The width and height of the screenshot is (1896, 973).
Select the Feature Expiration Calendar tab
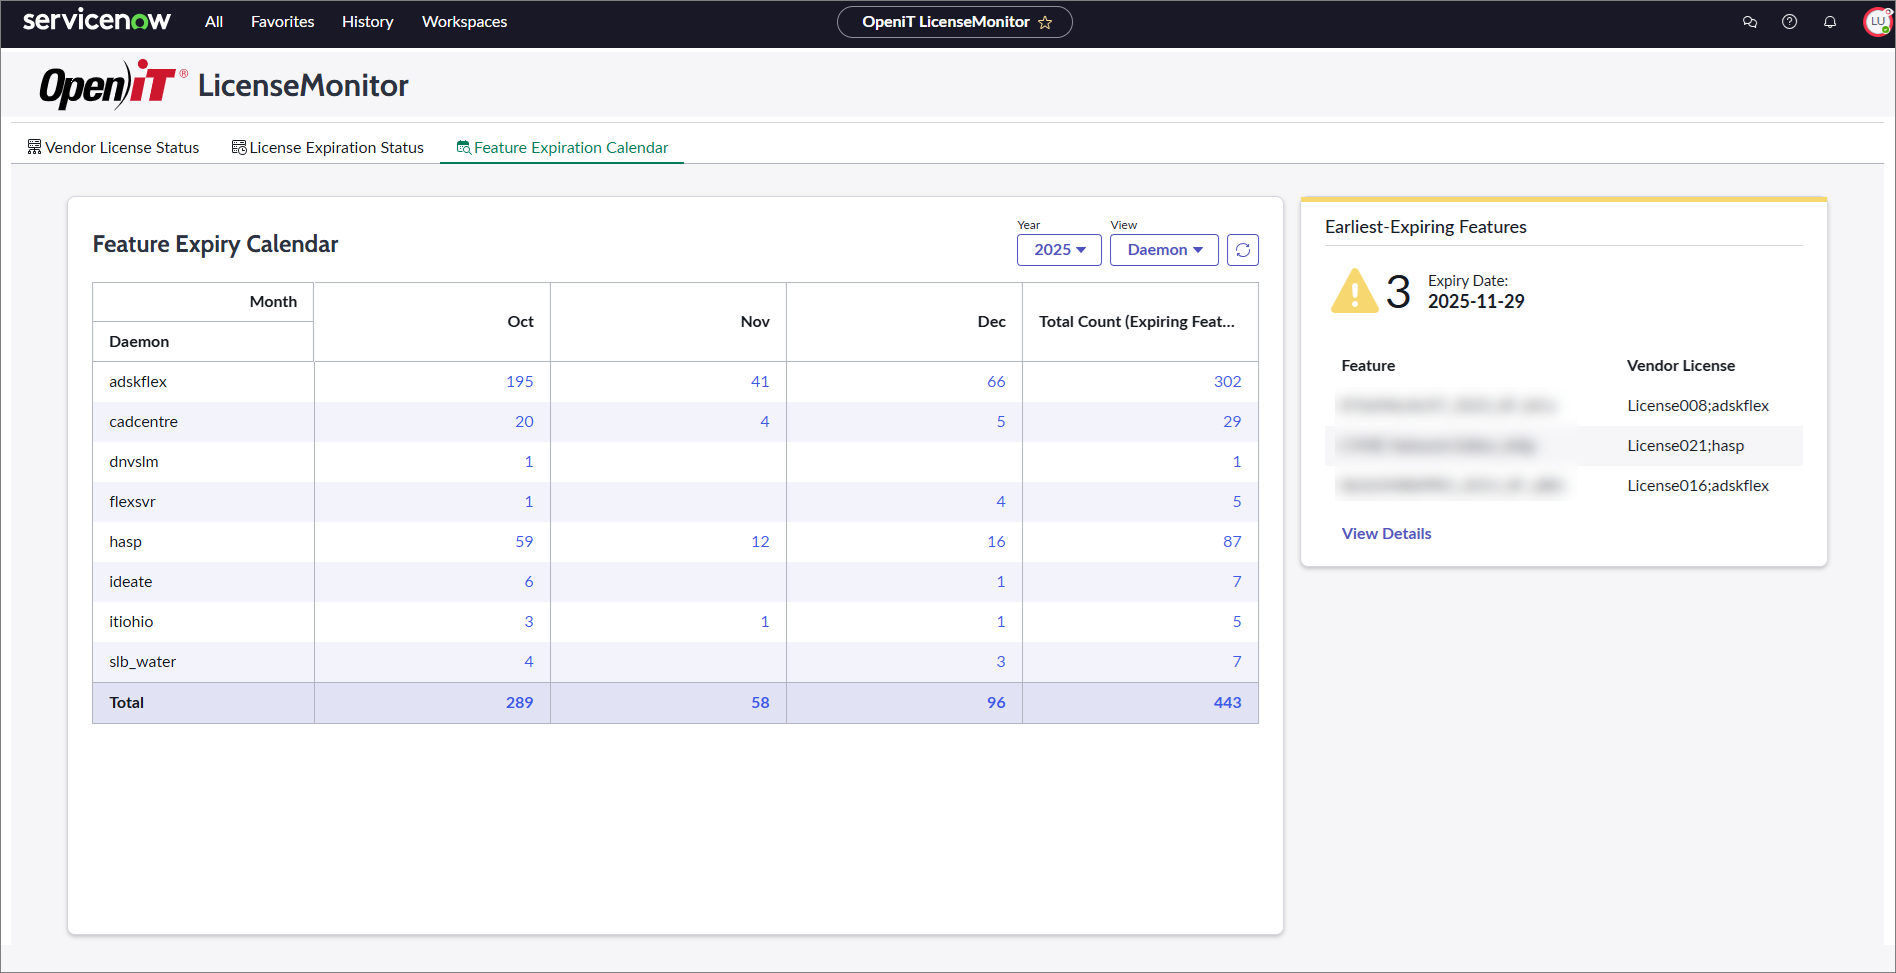click(x=562, y=148)
